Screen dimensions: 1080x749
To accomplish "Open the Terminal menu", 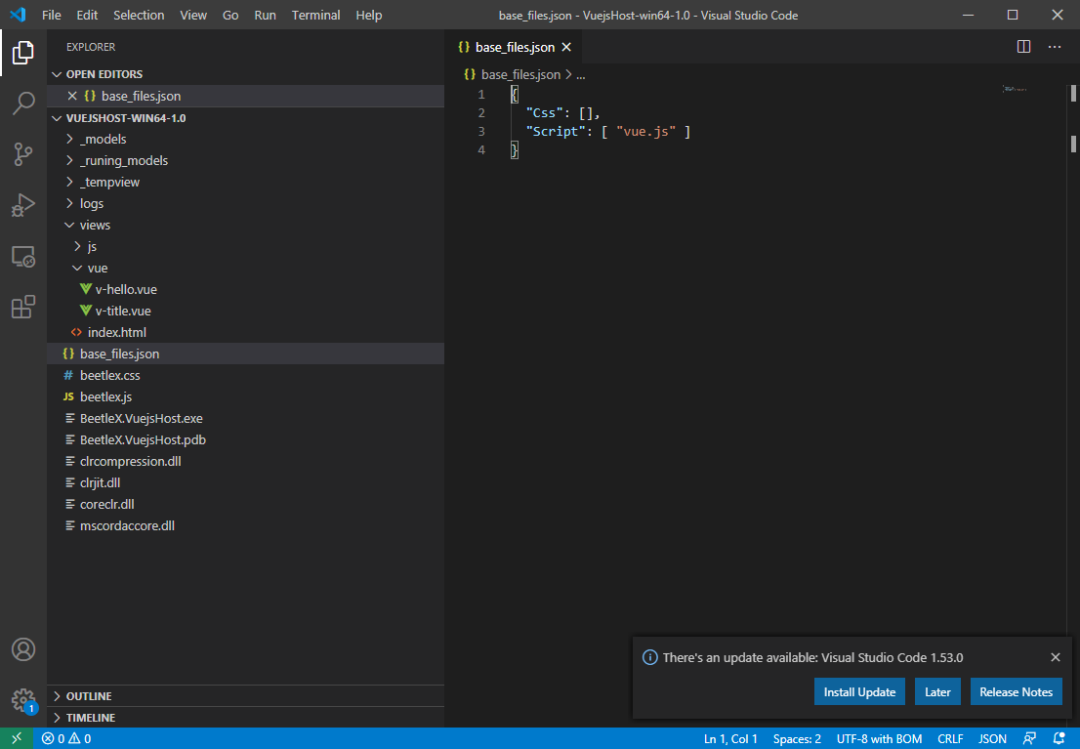I will [x=315, y=15].
